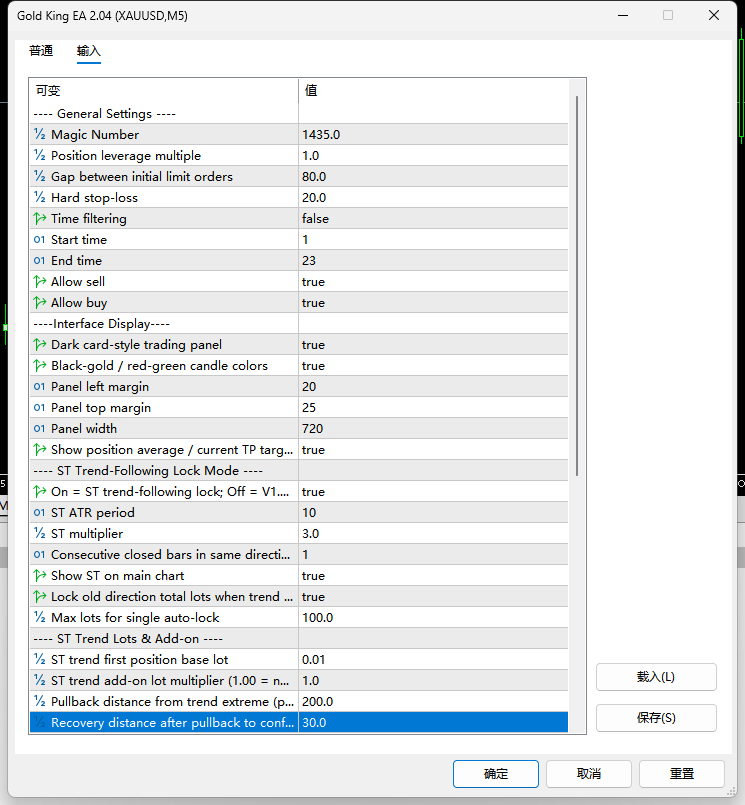Toggle Show ST on main chart value
This screenshot has height=805, width=745.
coord(433,576)
